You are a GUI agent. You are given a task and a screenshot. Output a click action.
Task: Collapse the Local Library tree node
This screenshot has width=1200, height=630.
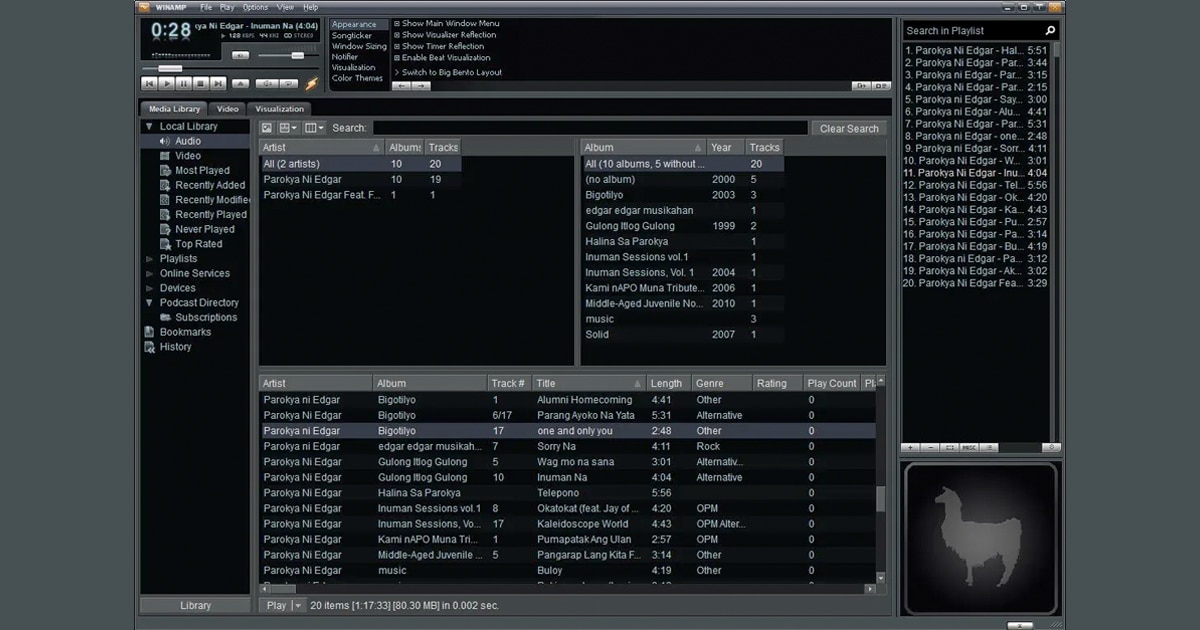click(149, 127)
